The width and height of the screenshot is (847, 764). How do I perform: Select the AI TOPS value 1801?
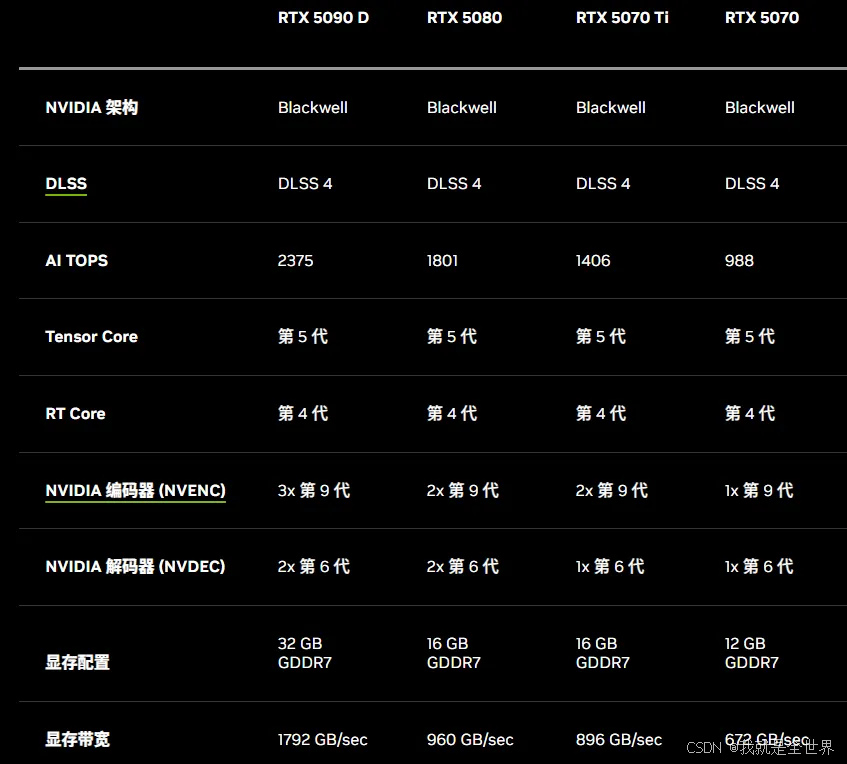click(442, 260)
